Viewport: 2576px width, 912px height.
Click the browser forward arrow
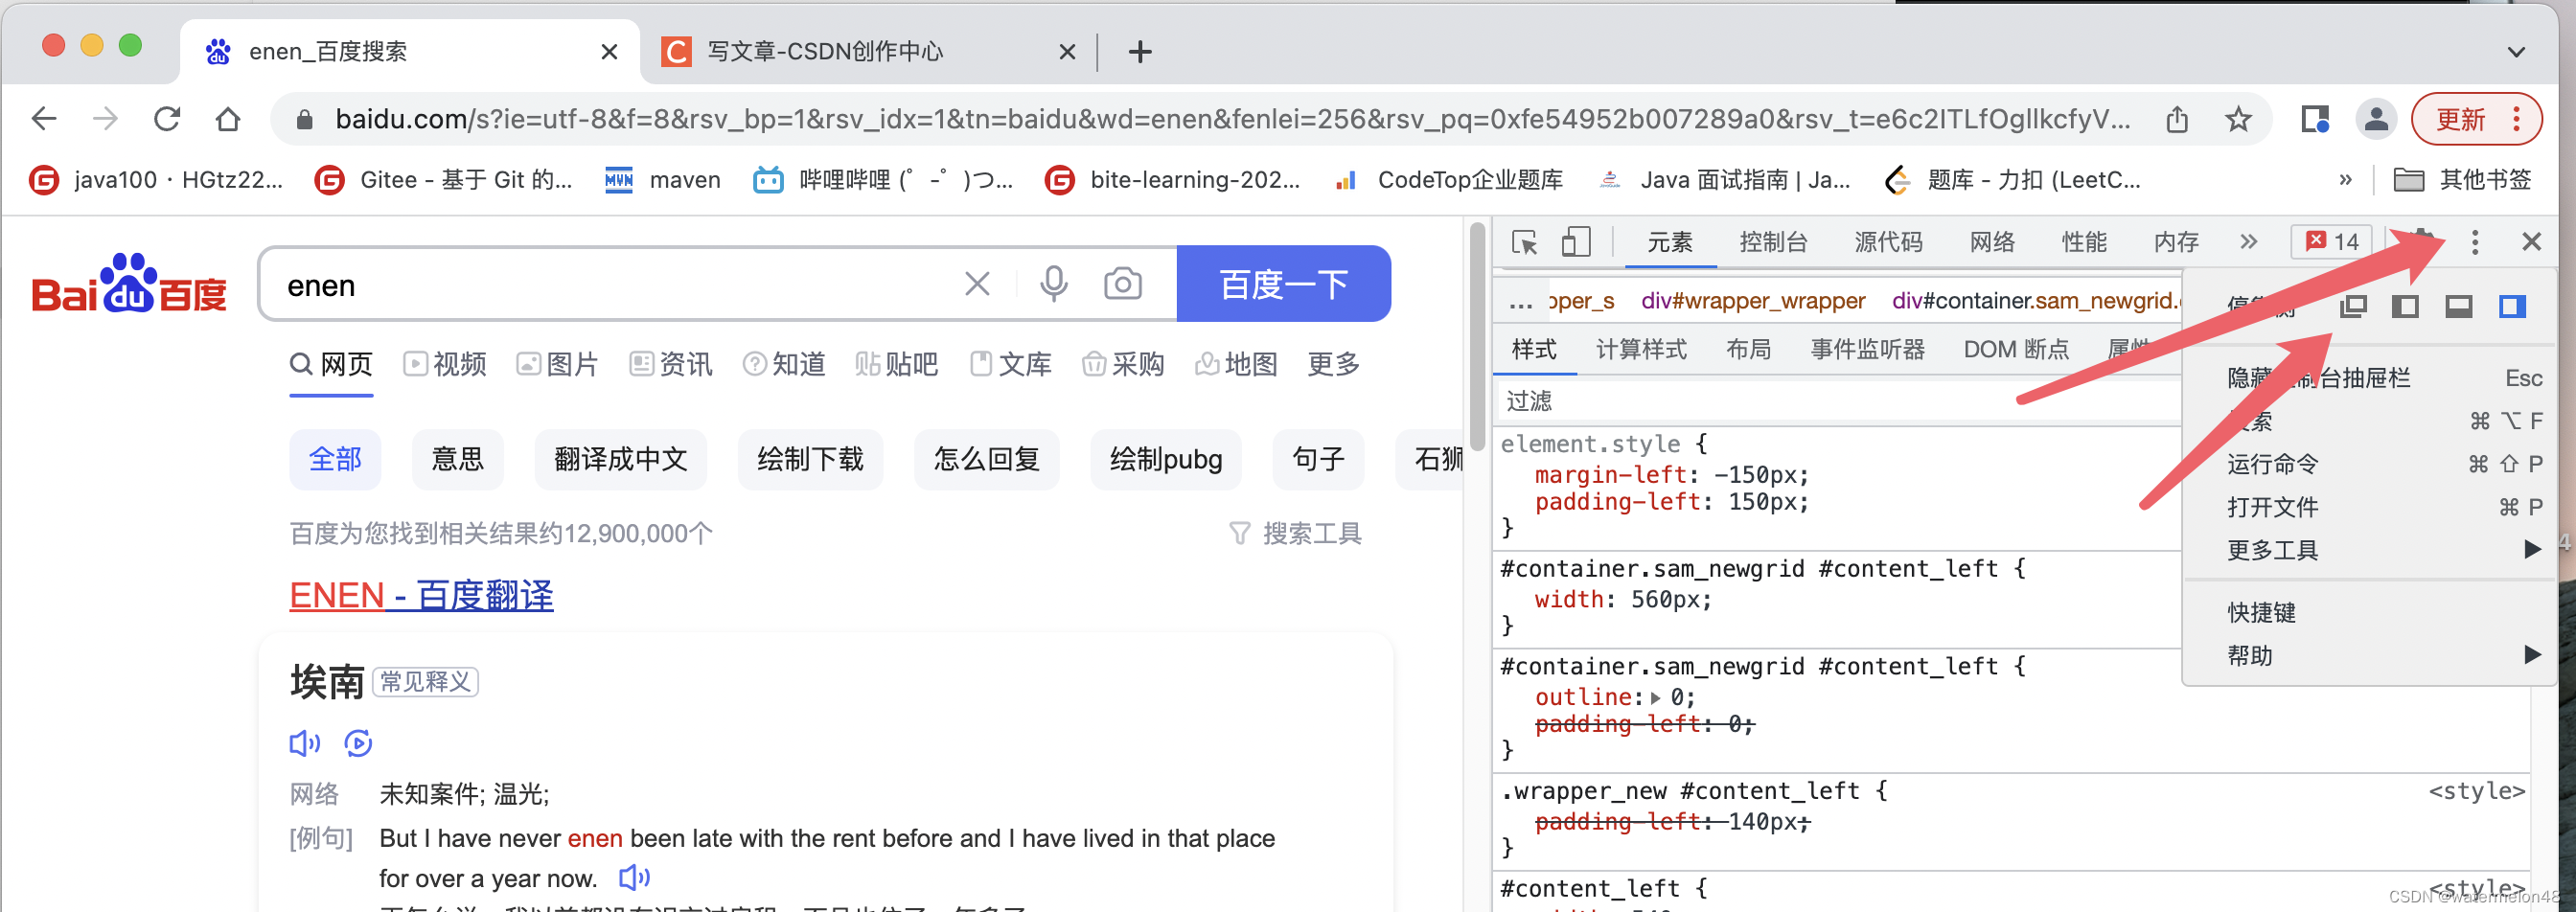tap(105, 119)
